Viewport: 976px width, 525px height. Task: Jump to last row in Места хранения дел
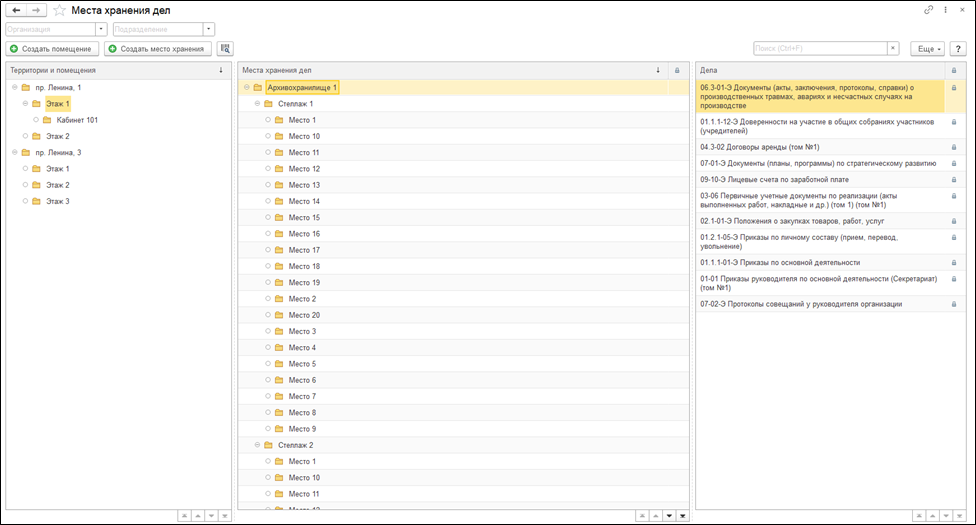(682, 516)
